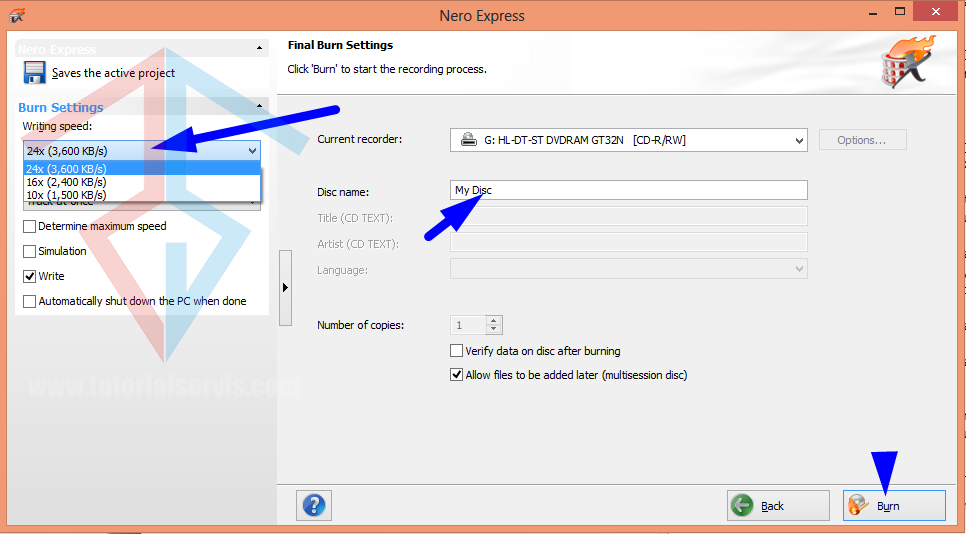The height and width of the screenshot is (534, 966).
Task: Click the floppy disk save project icon
Action: pos(34,73)
